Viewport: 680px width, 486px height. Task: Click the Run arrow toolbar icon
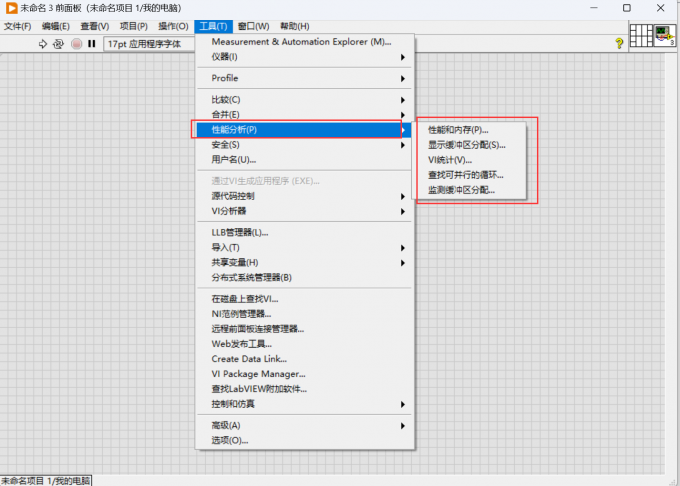click(42, 44)
